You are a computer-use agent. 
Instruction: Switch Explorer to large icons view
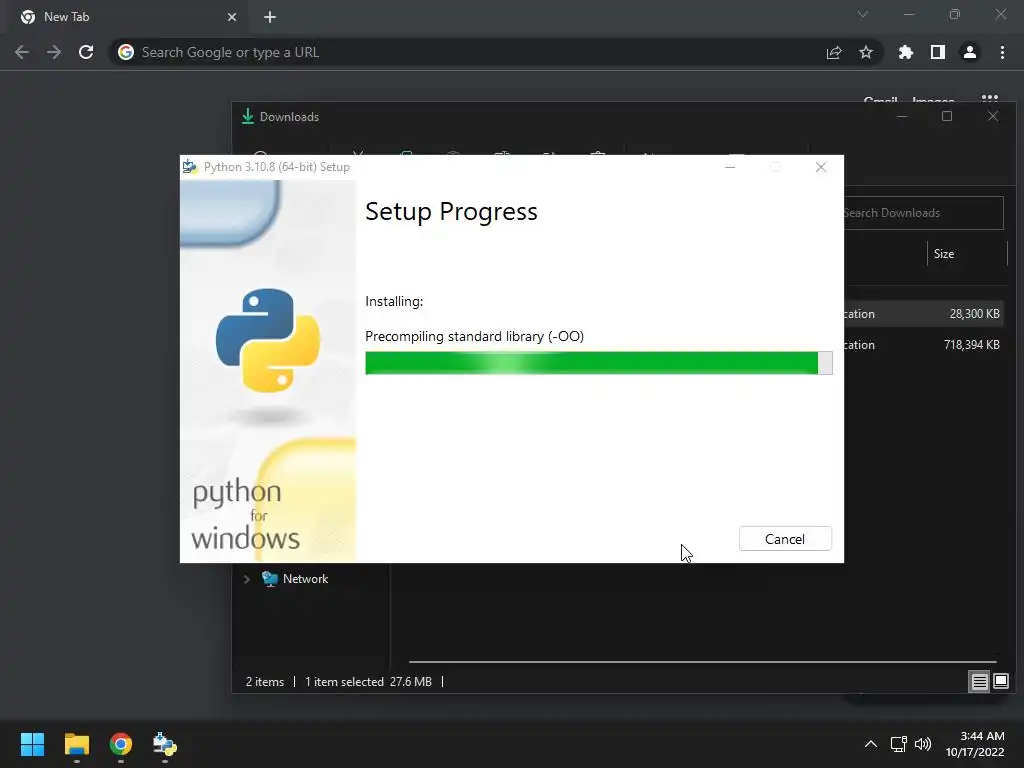click(1001, 682)
